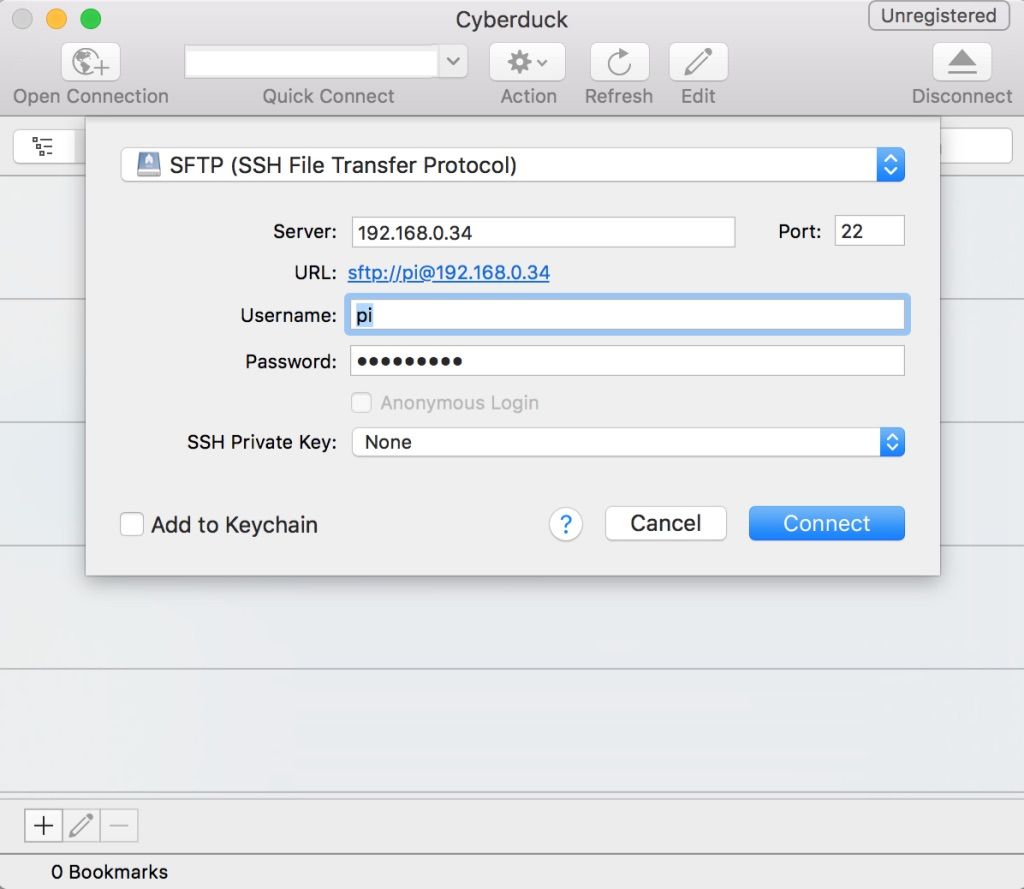
Task: Expand the Quick Connect dropdown arrow
Action: coord(453,62)
